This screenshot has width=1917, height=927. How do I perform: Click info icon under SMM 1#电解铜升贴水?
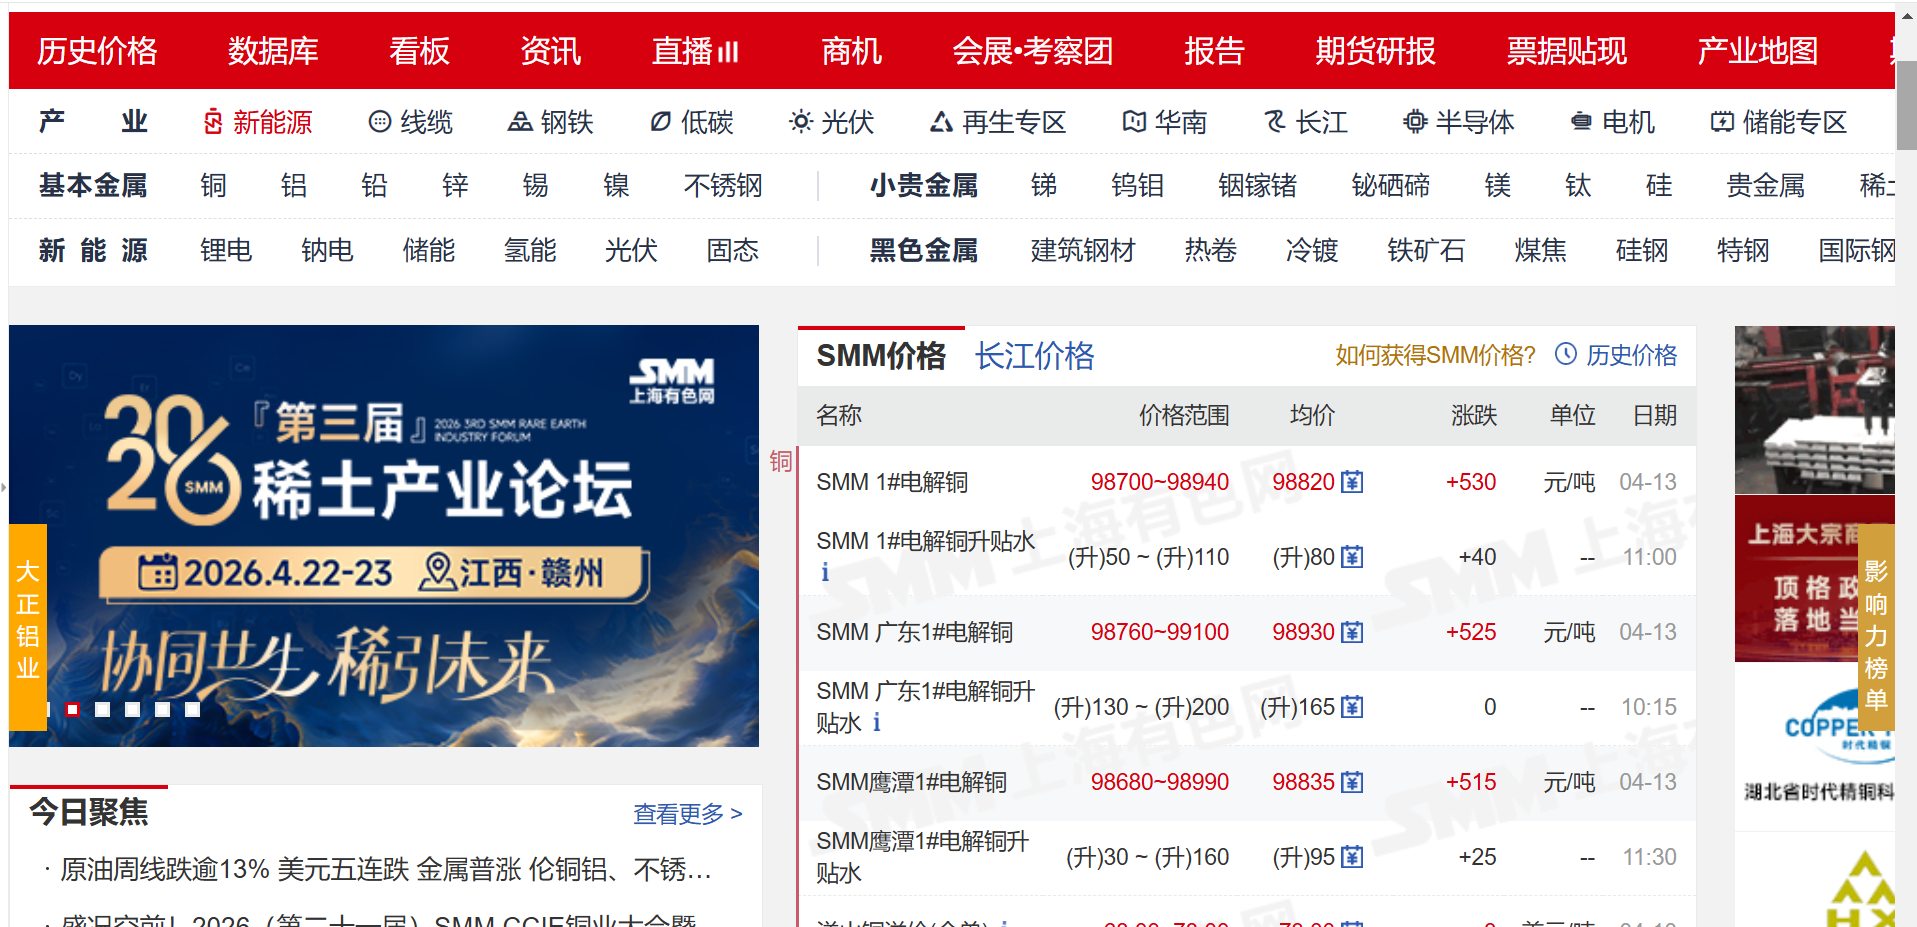point(825,573)
